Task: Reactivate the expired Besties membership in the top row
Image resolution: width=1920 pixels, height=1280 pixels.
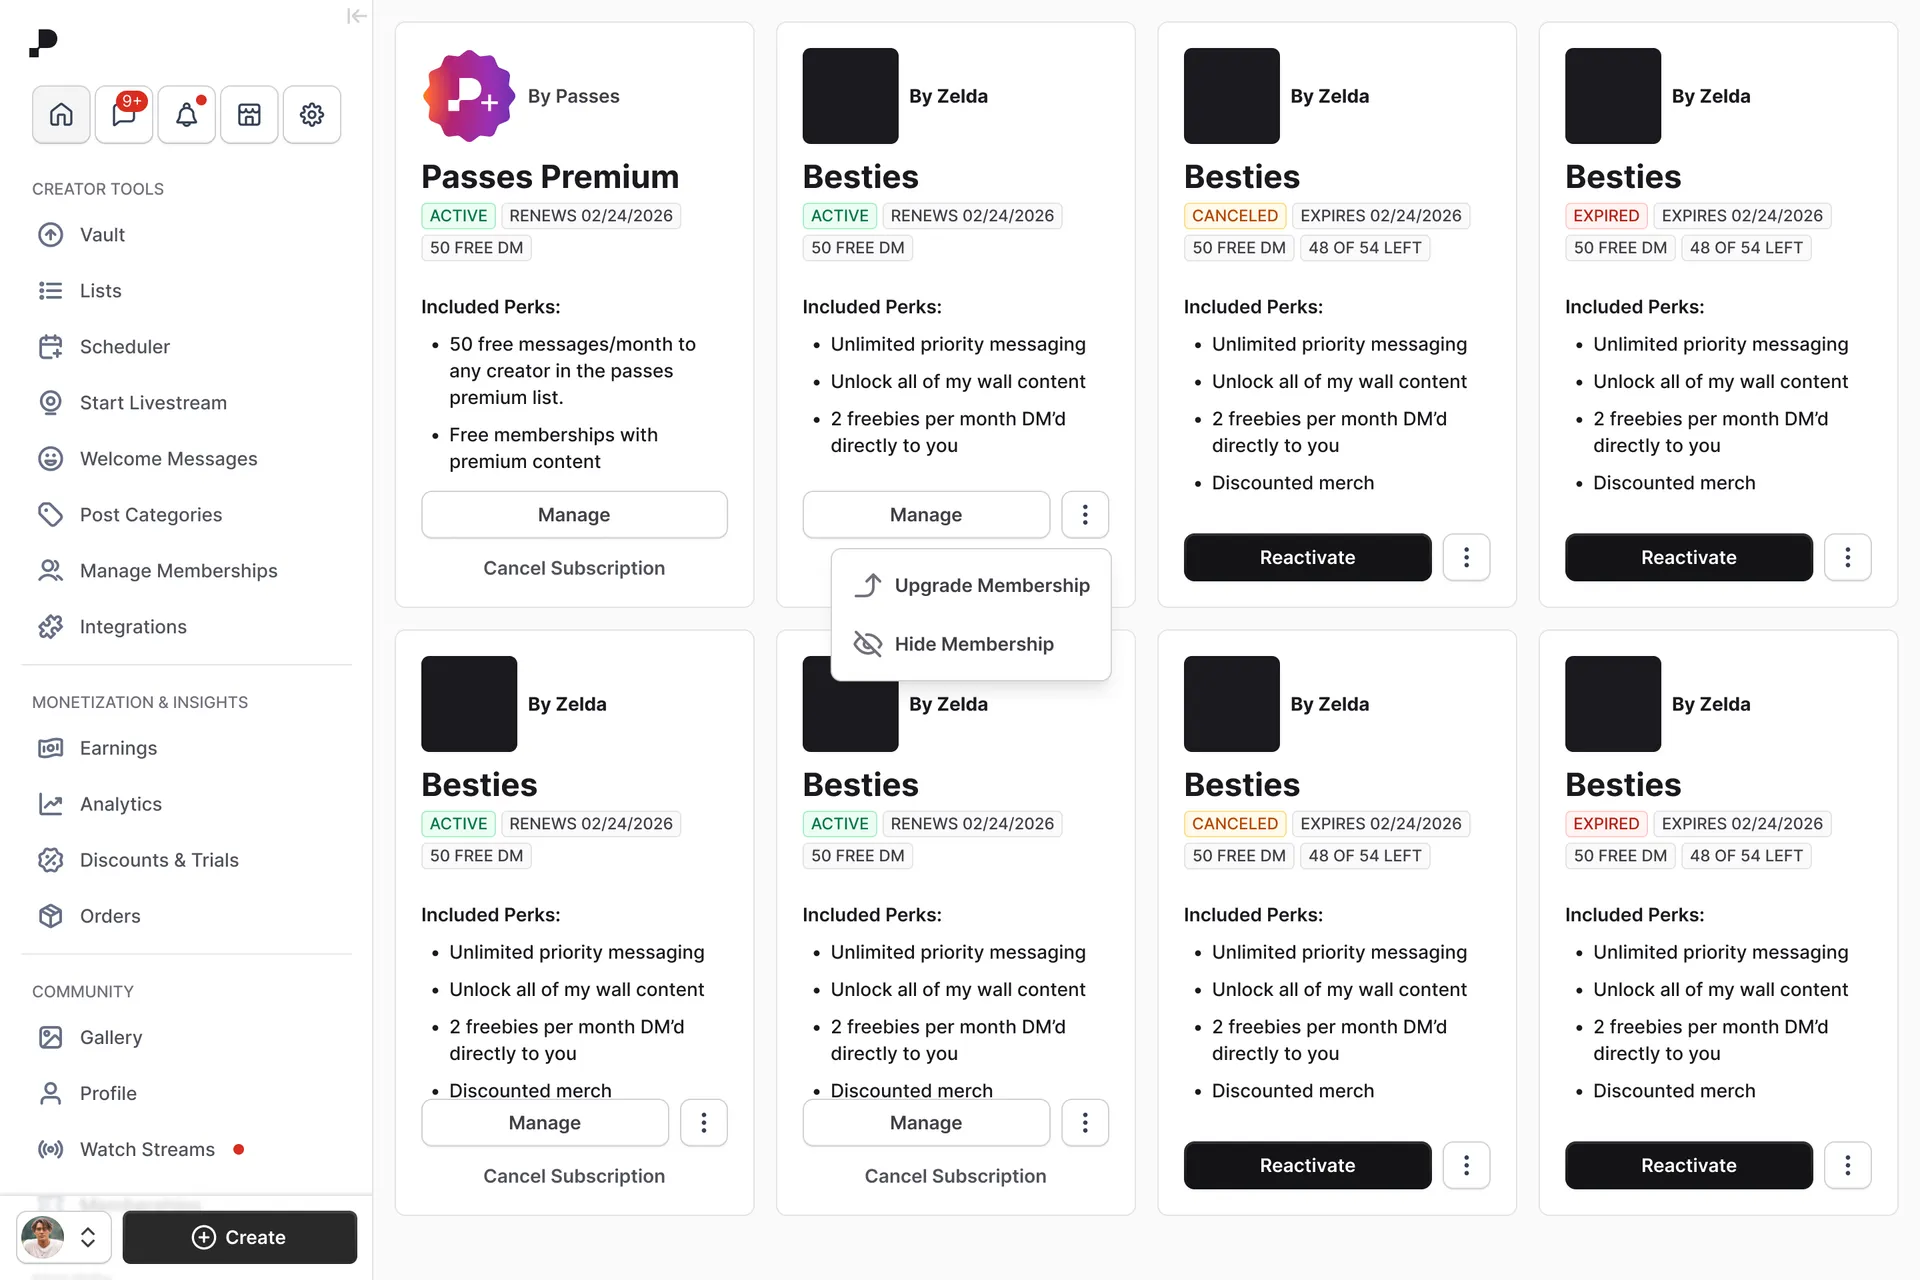Action: coord(1688,557)
